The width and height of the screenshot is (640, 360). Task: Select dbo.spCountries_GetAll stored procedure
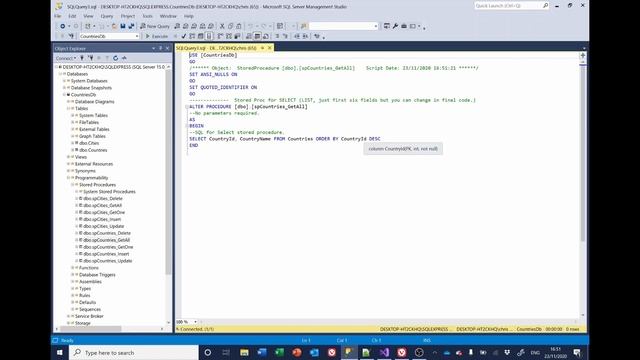(x=107, y=240)
